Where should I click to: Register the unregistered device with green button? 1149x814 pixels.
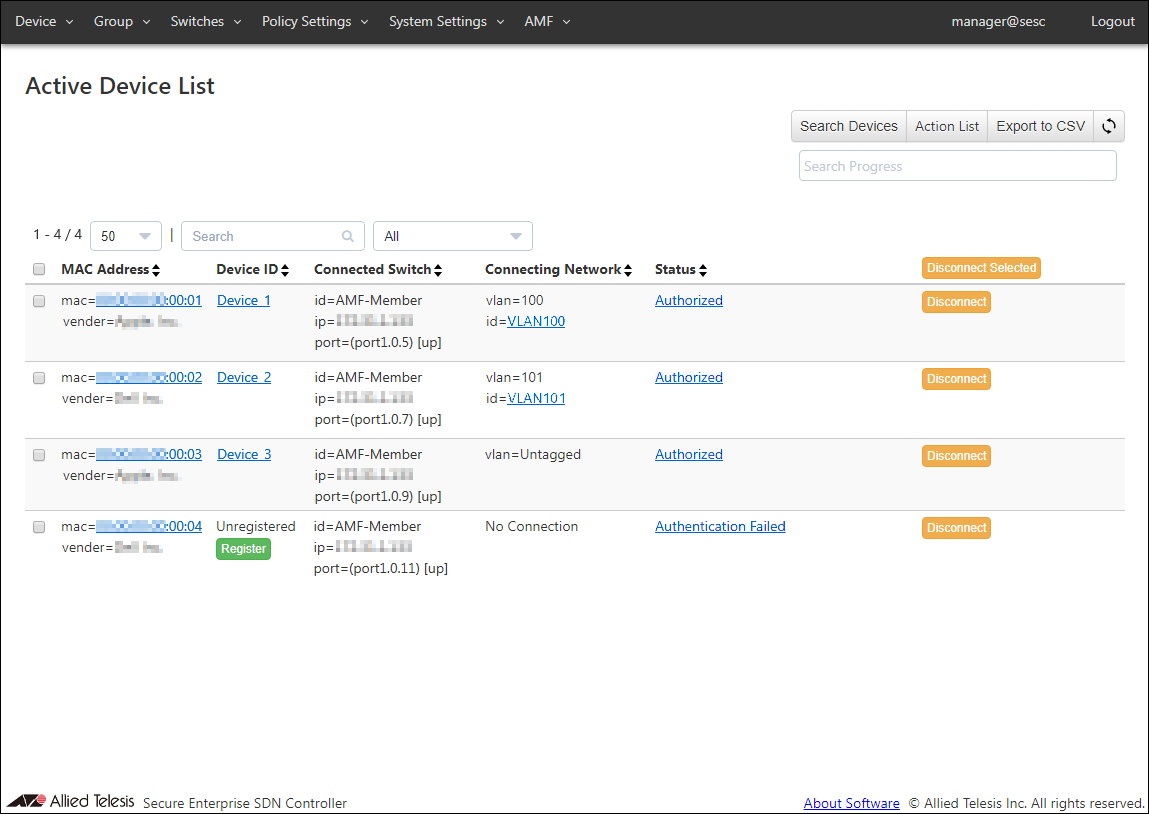[243, 549]
